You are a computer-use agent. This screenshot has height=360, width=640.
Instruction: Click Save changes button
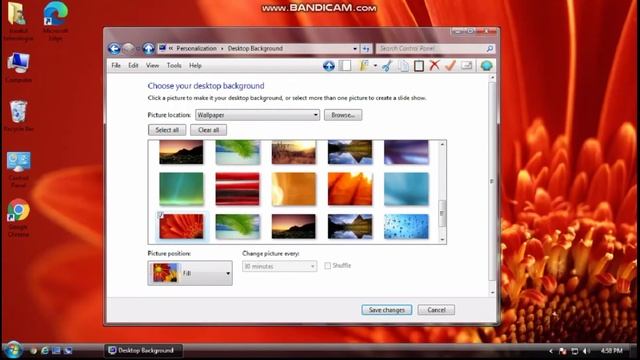click(387, 310)
